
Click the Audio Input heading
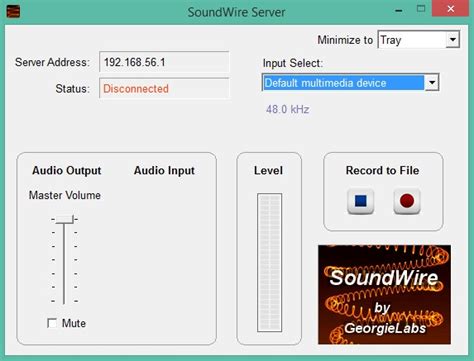(x=164, y=171)
